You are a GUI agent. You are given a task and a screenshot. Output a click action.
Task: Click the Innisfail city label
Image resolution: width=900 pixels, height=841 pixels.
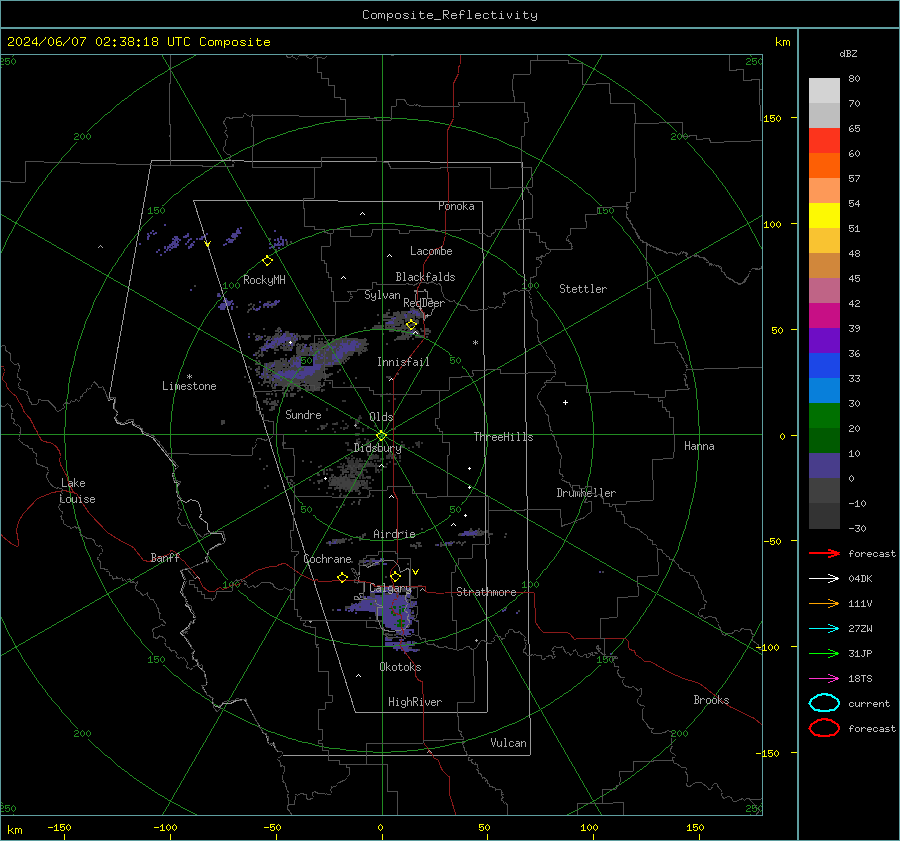click(403, 362)
